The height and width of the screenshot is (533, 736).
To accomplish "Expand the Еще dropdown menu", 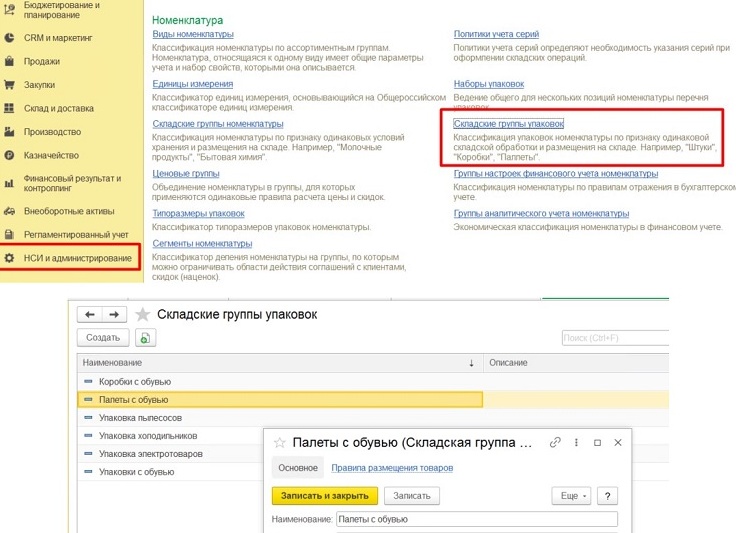I will tap(571, 496).
